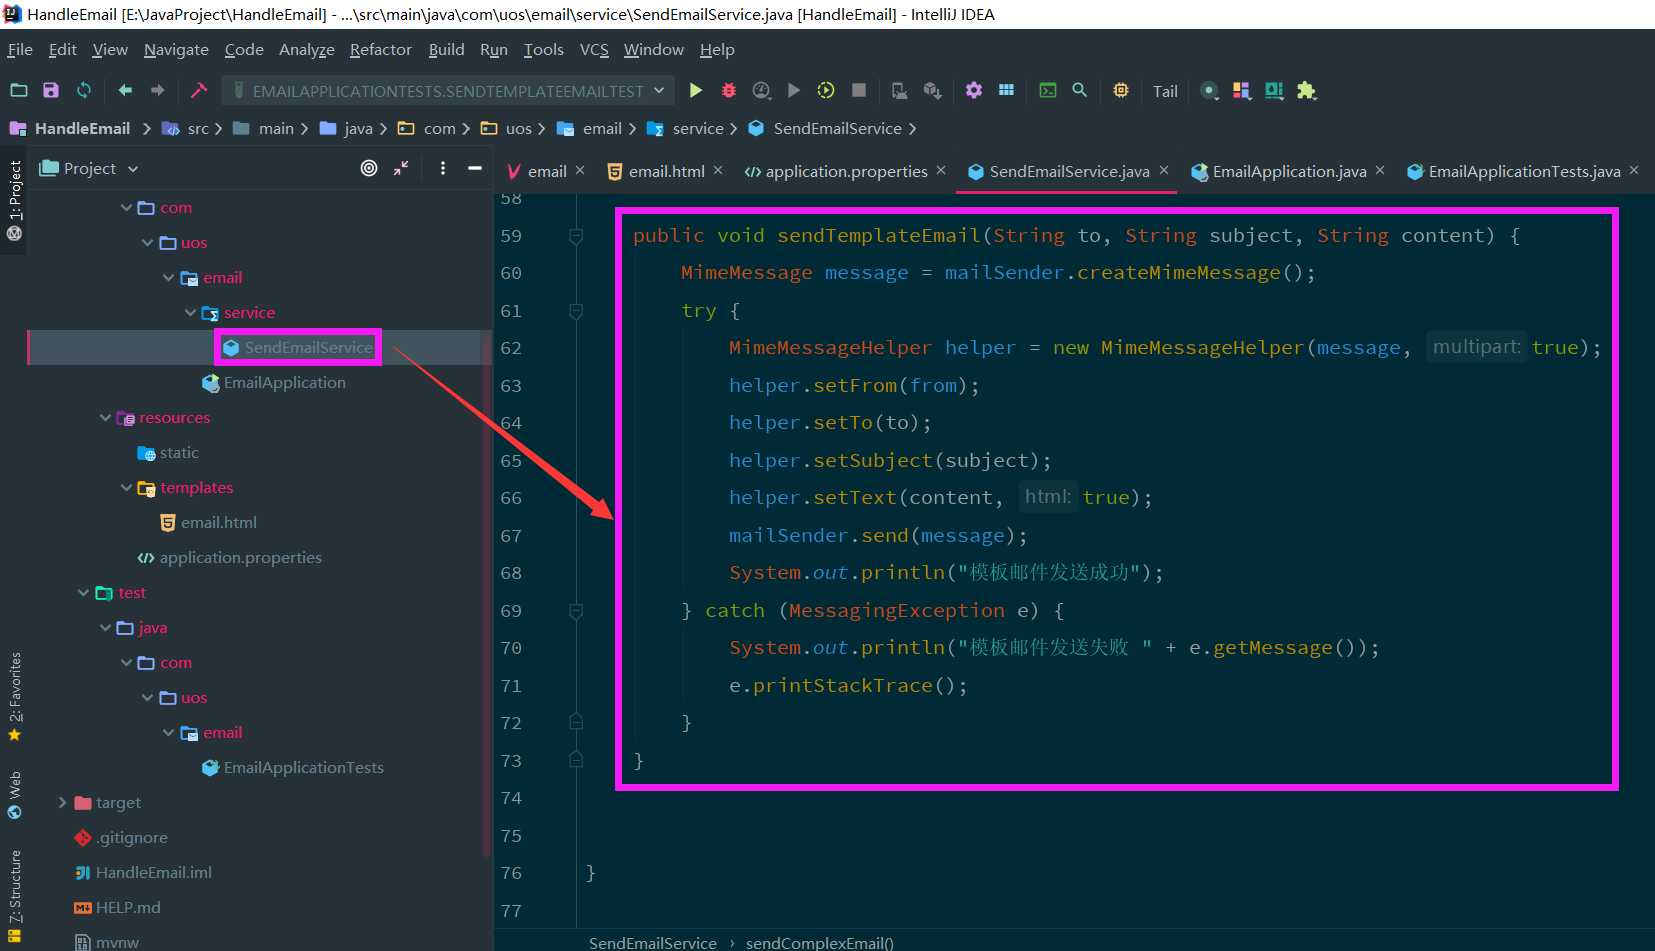Collapse the email package under main
The image size is (1655, 951).
click(168, 278)
